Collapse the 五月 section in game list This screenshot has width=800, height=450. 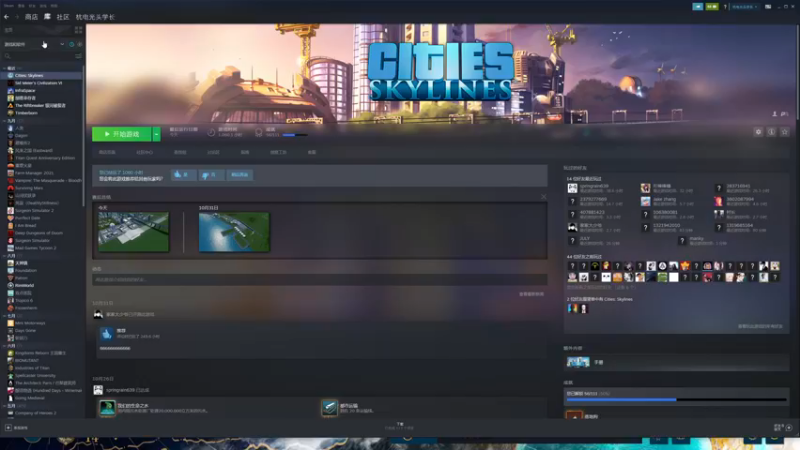tap(5, 406)
